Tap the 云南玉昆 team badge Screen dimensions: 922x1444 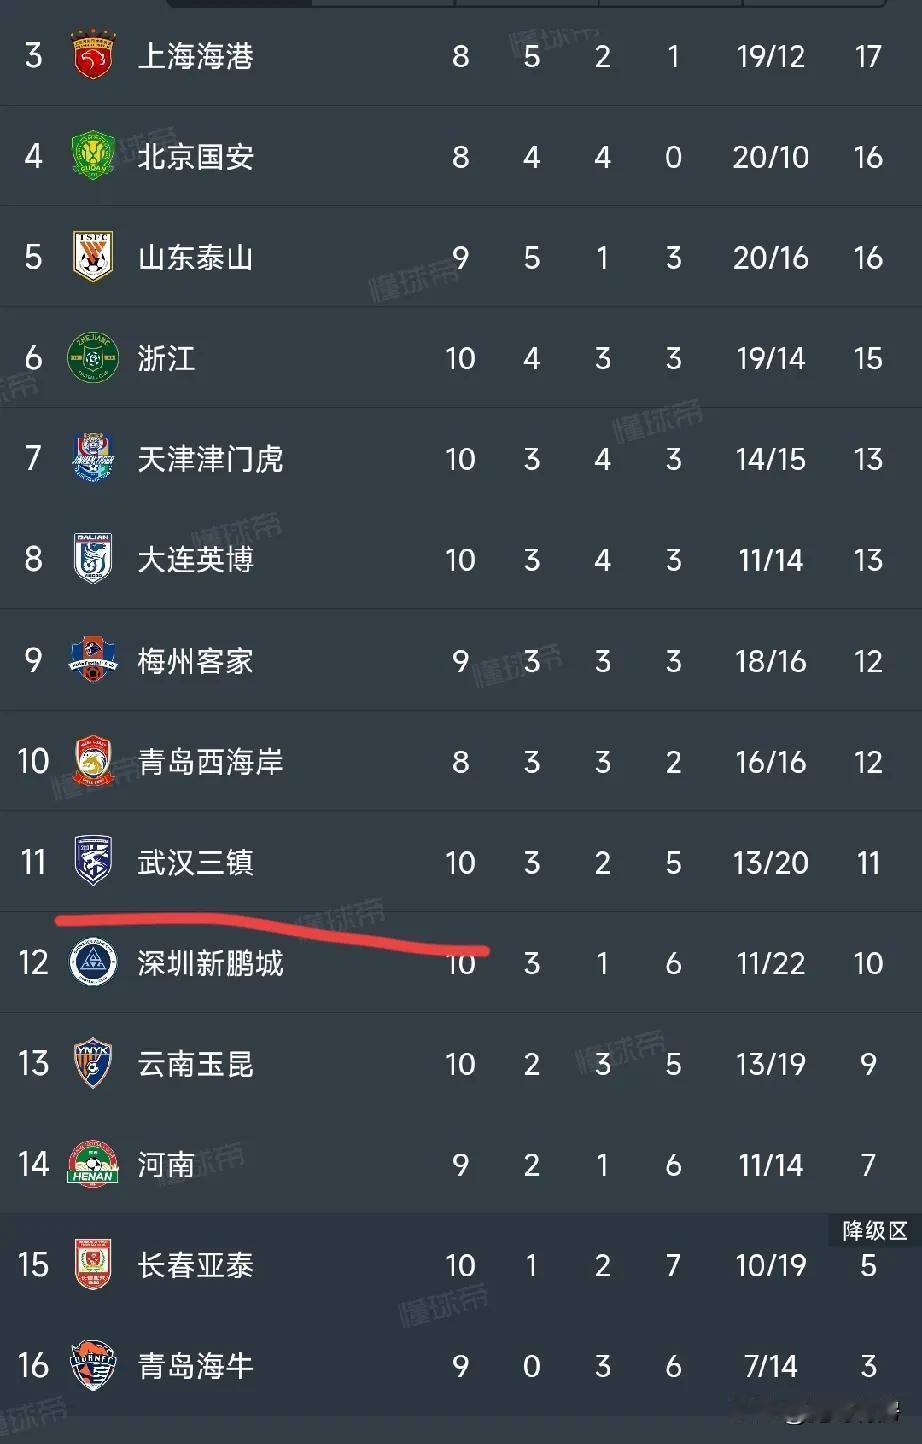(x=93, y=1063)
